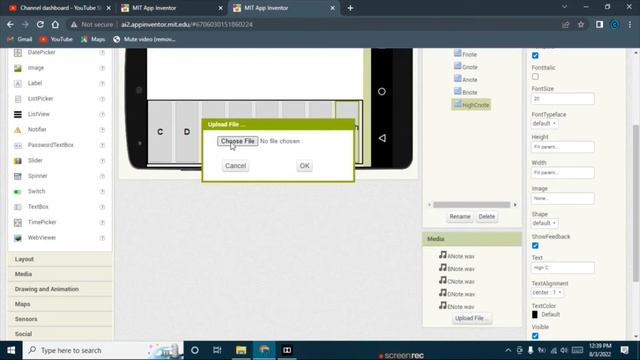Click the Image property field
640x360 pixels.
pos(562,198)
